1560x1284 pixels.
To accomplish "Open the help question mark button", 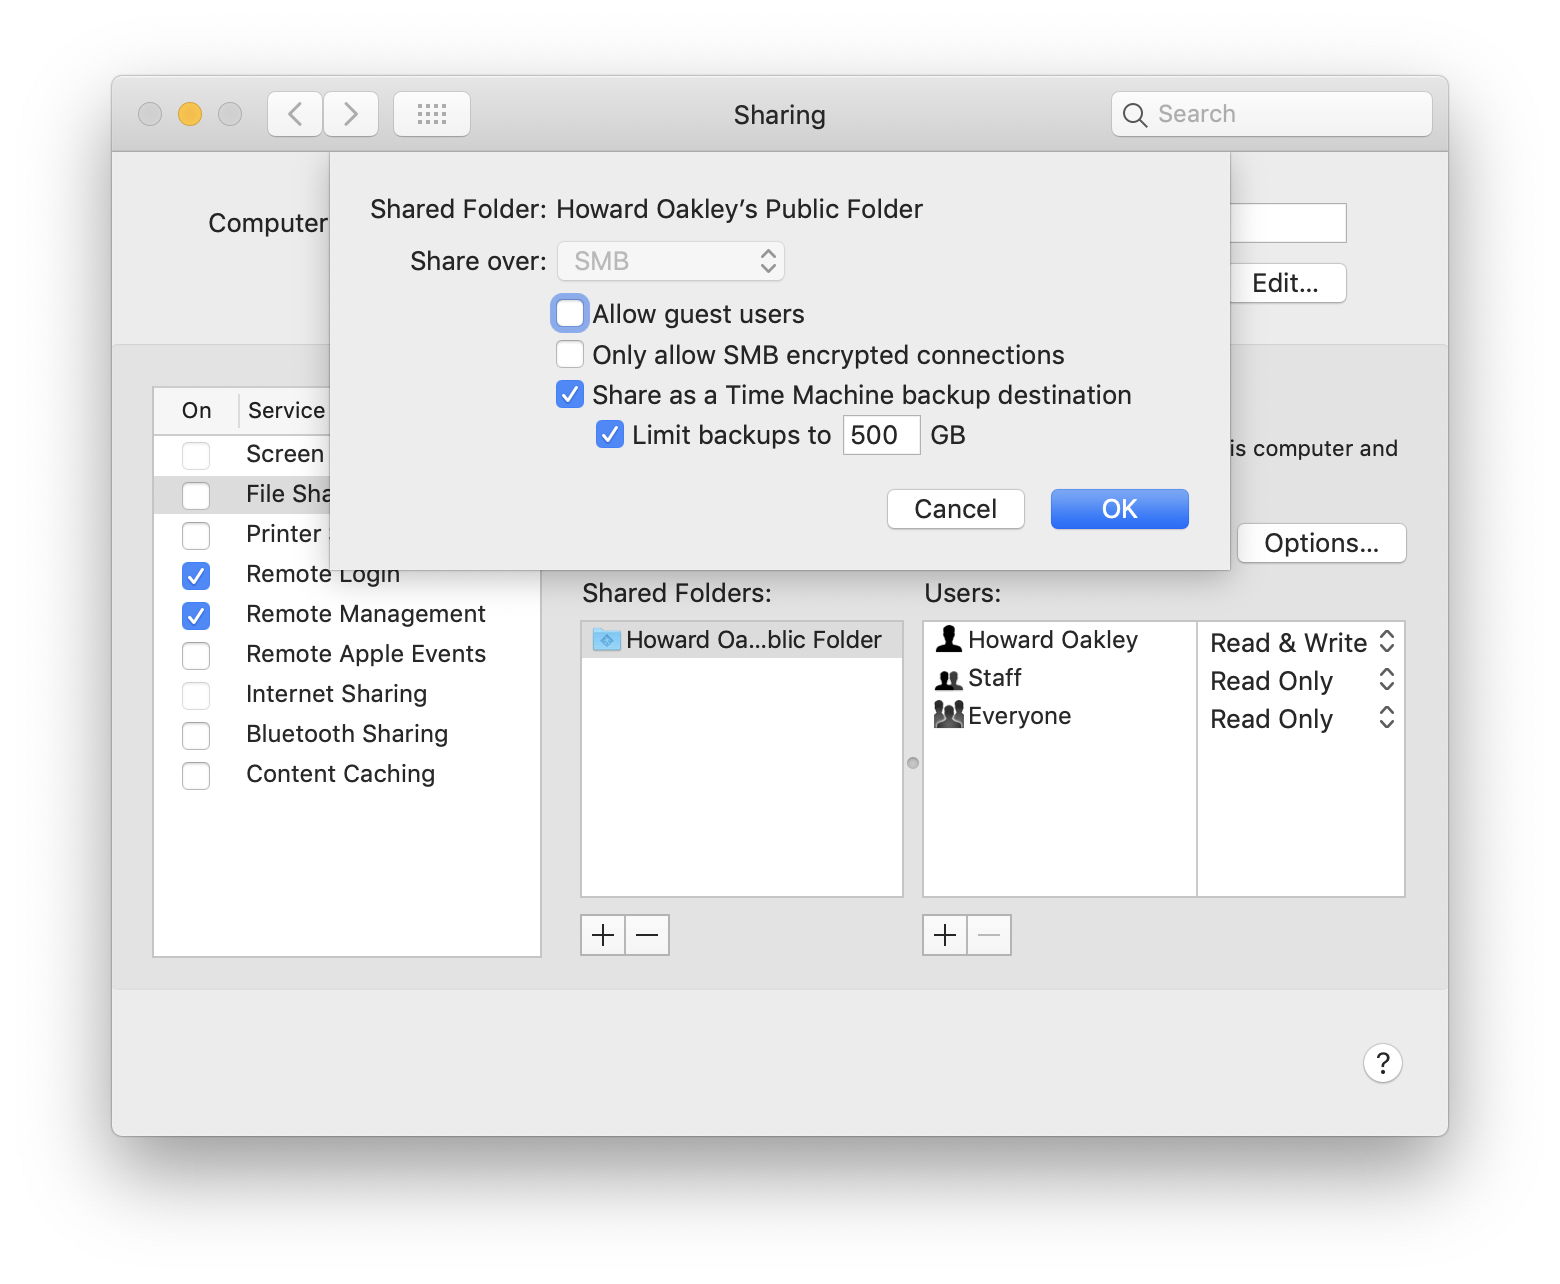I will (1382, 1063).
